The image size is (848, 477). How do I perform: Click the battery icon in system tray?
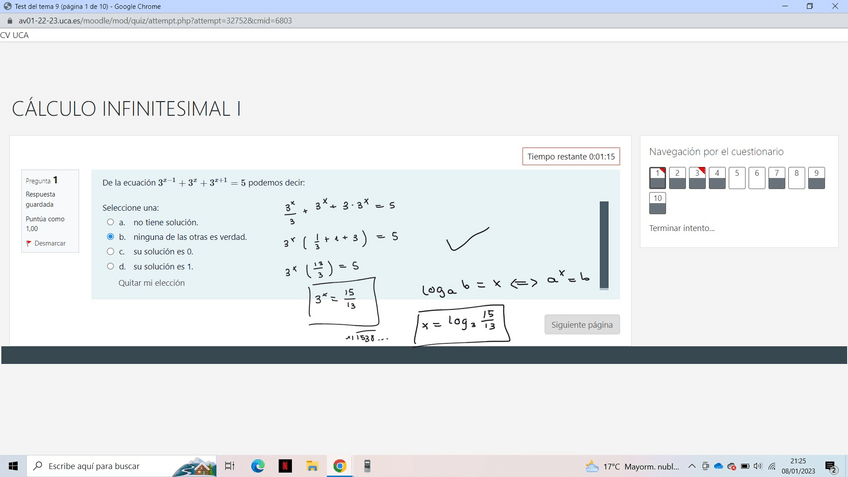click(745, 466)
